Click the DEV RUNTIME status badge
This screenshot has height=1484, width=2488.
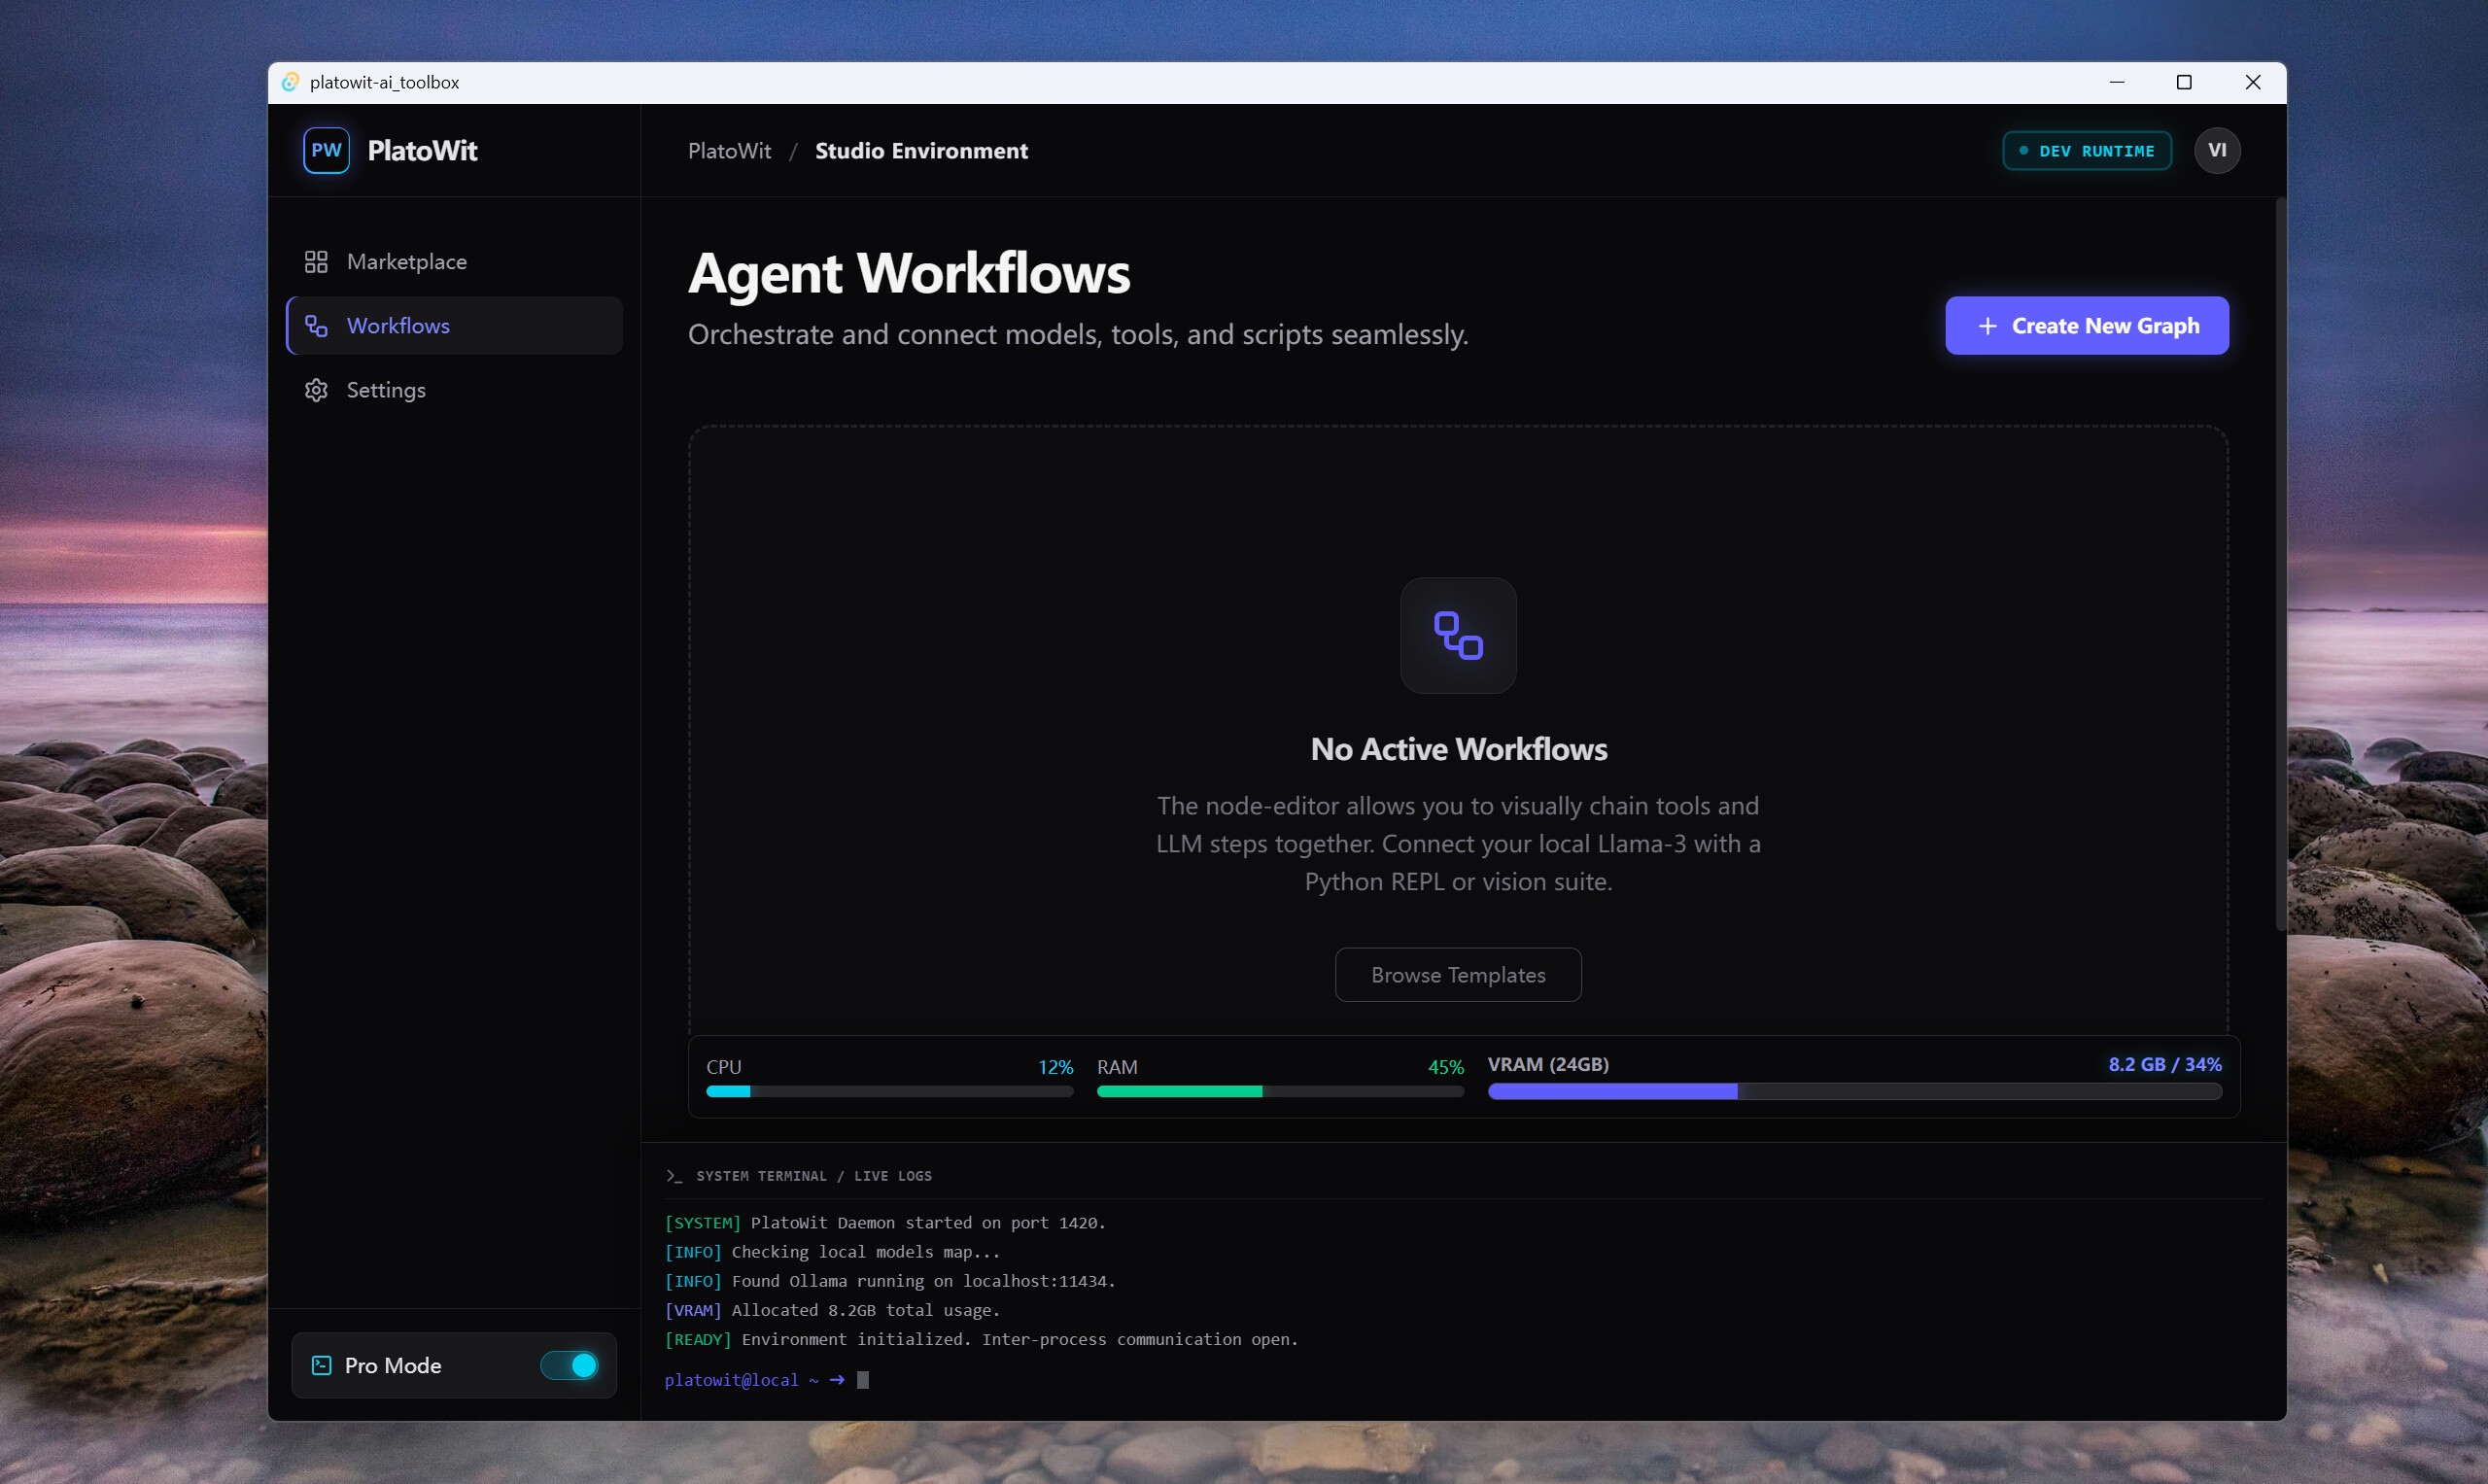click(x=2087, y=151)
